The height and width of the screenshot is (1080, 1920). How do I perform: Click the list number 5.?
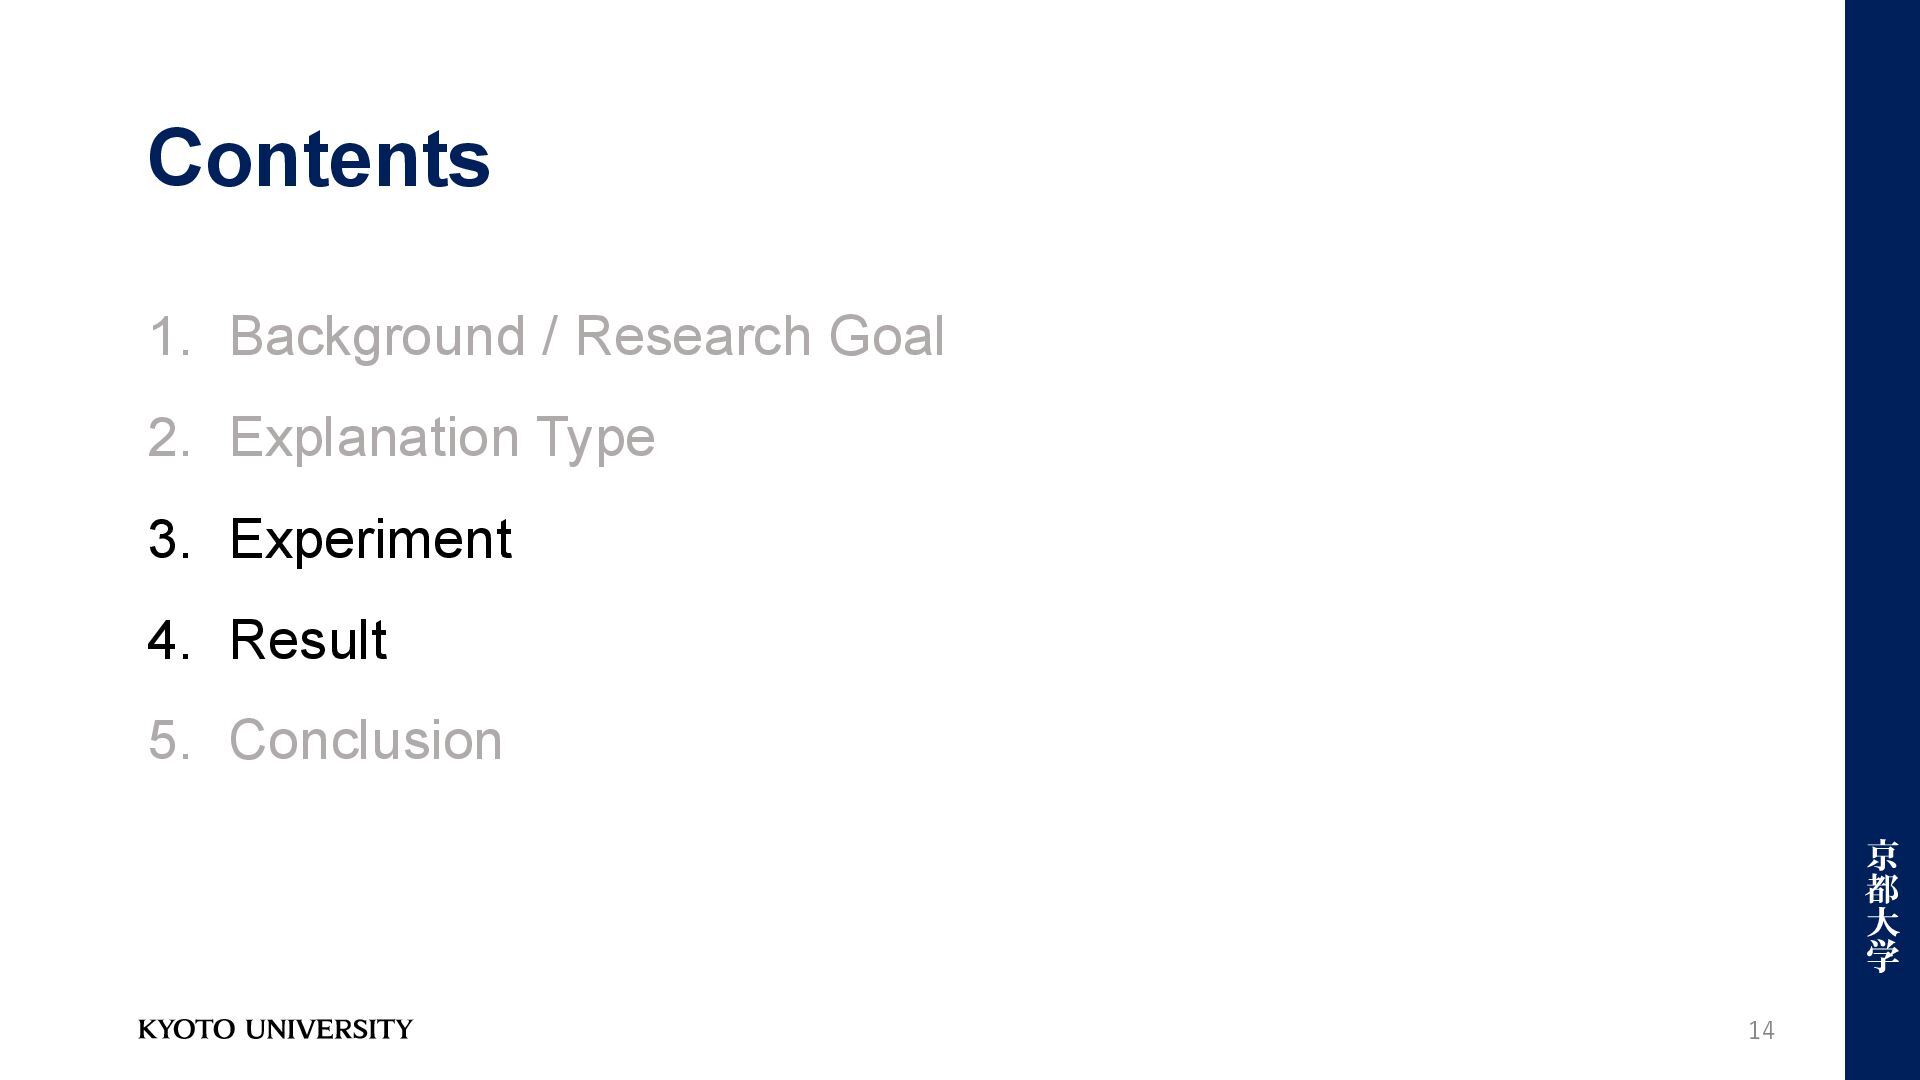point(168,741)
